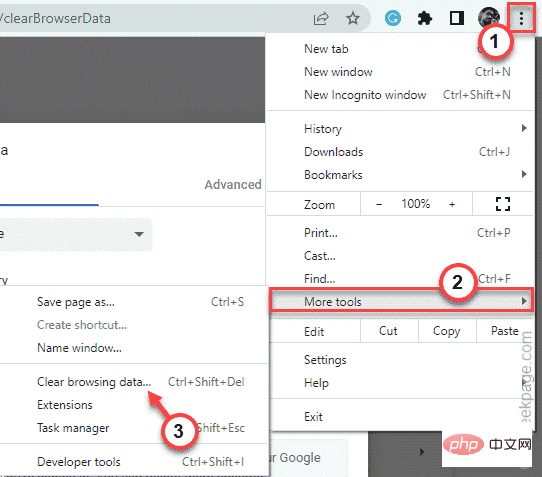The height and width of the screenshot is (477, 542).
Task: Choose Exit to close Chrome
Action: (400, 417)
